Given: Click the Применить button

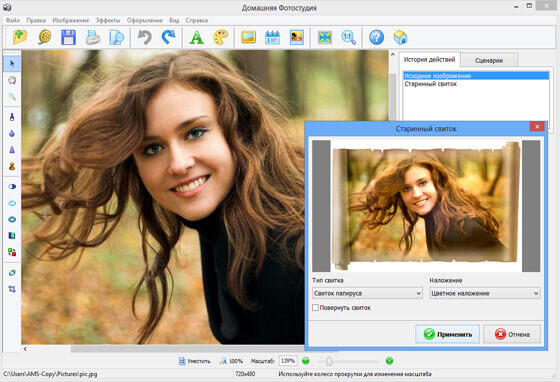Looking at the screenshot, I should [x=448, y=334].
